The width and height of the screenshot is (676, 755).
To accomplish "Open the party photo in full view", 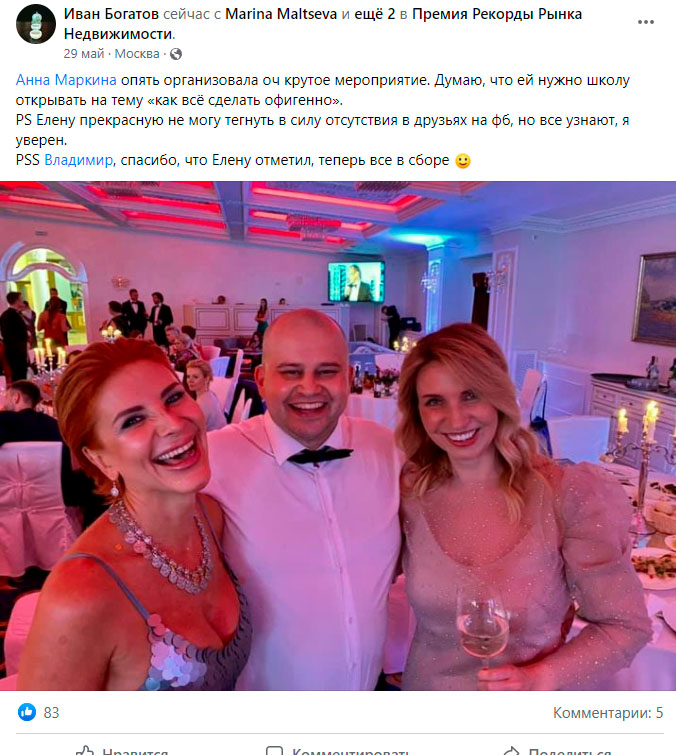I will 338,436.
